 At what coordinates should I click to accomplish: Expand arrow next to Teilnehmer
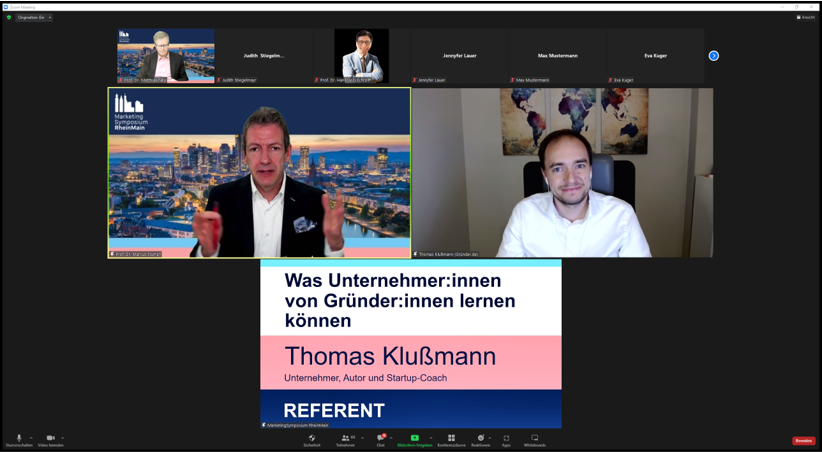(362, 437)
